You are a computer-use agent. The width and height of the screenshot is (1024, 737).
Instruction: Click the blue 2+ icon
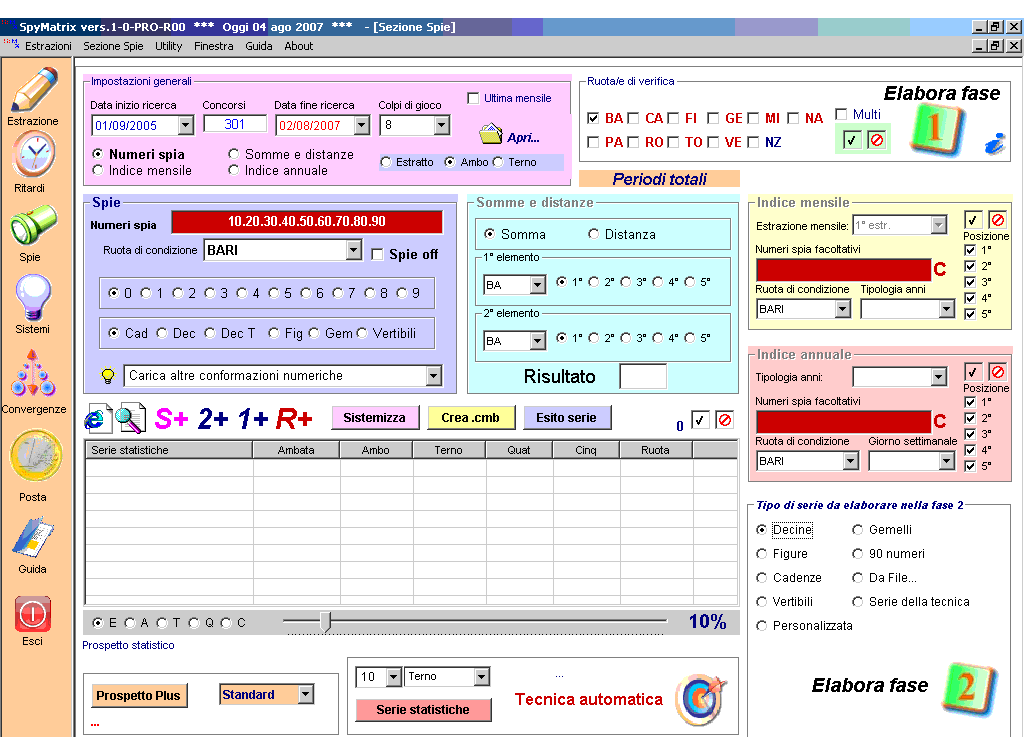click(213, 418)
